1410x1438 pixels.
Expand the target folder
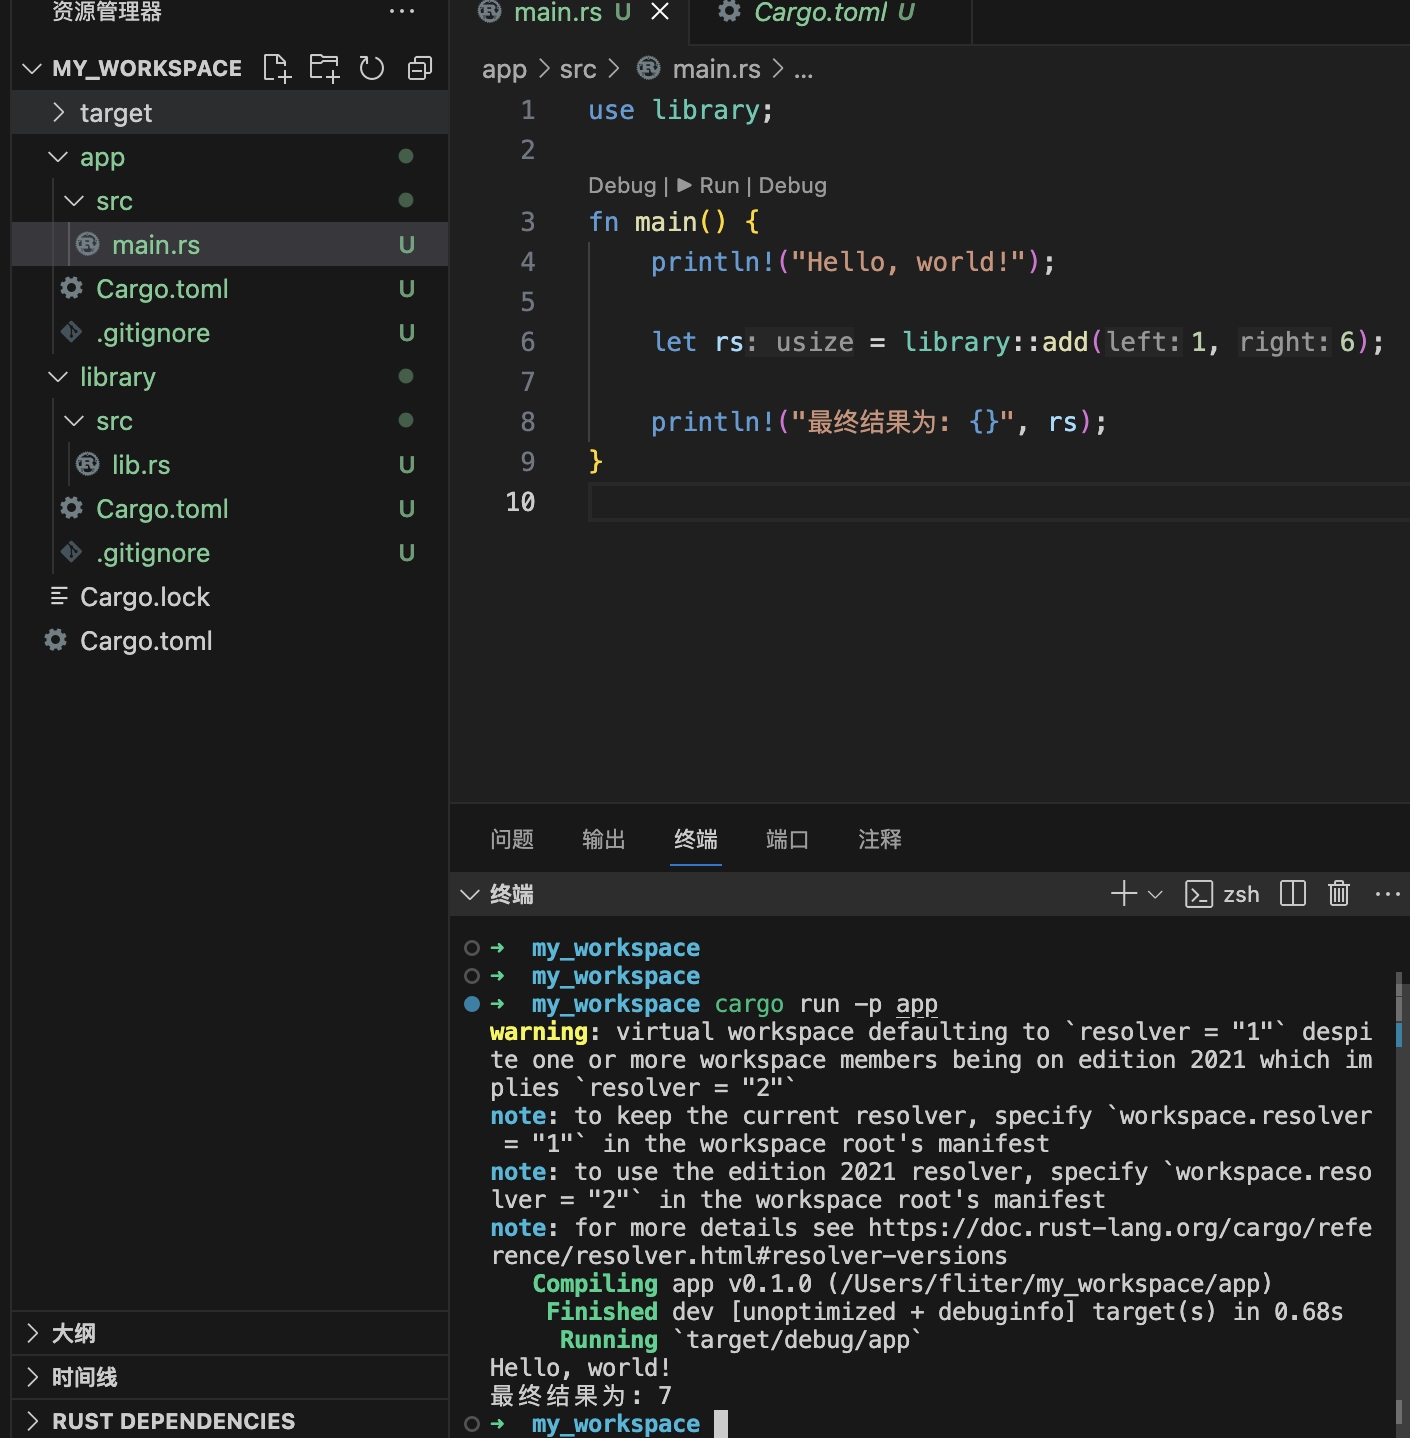click(x=116, y=113)
